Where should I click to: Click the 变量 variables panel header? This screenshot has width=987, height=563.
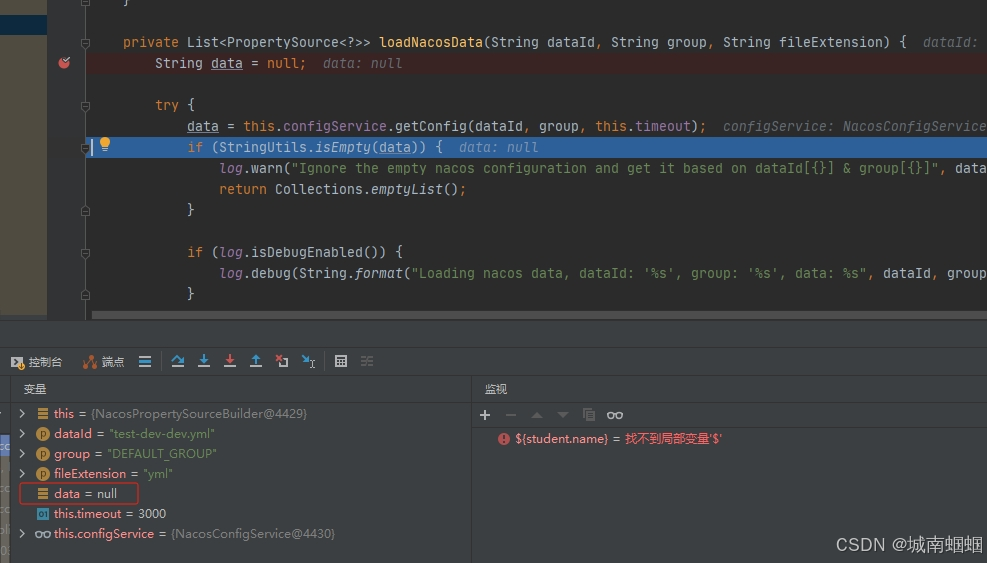click(x=35, y=389)
